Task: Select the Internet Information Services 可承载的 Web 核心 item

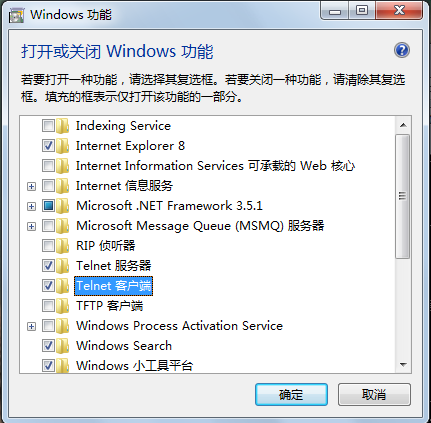Action: [215, 166]
